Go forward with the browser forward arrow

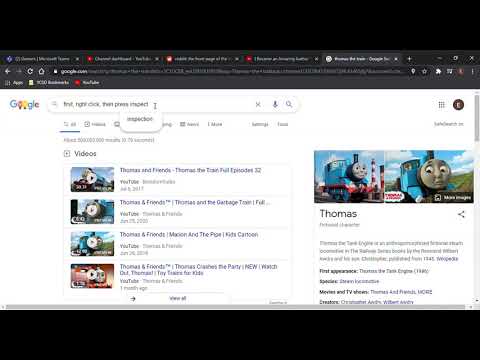(19, 71)
